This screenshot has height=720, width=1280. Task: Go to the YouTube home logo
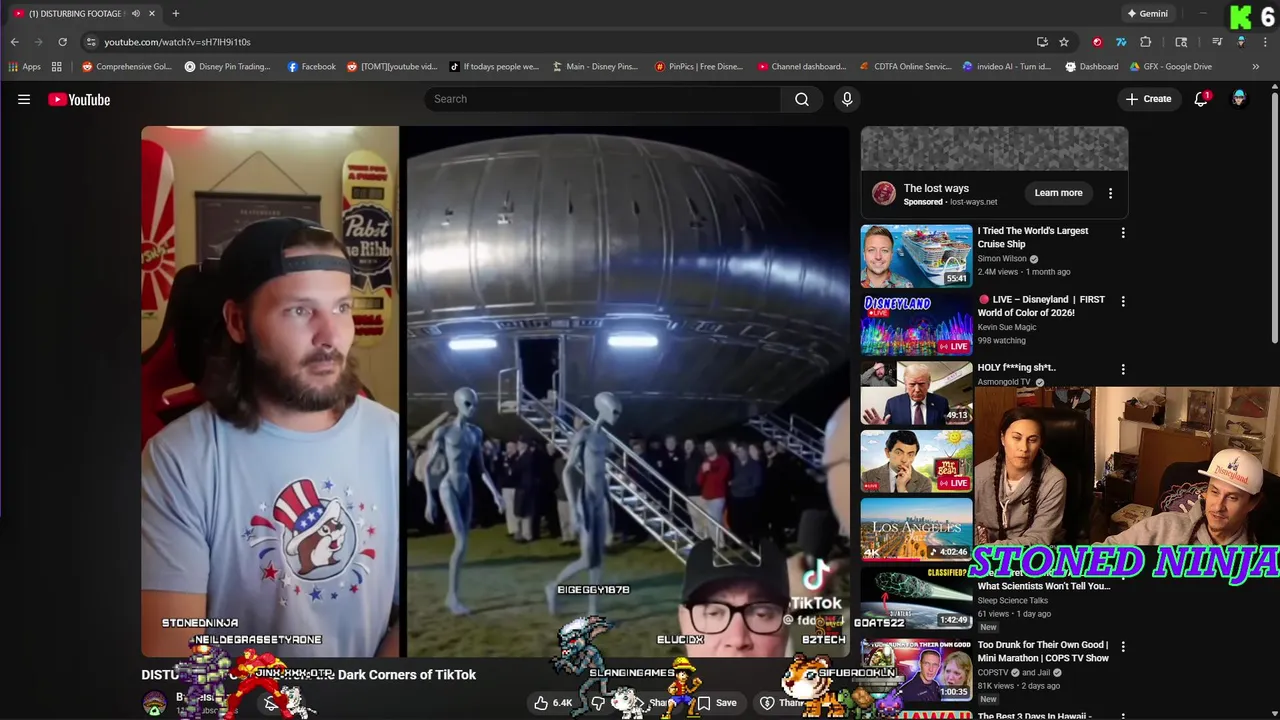pos(79,99)
